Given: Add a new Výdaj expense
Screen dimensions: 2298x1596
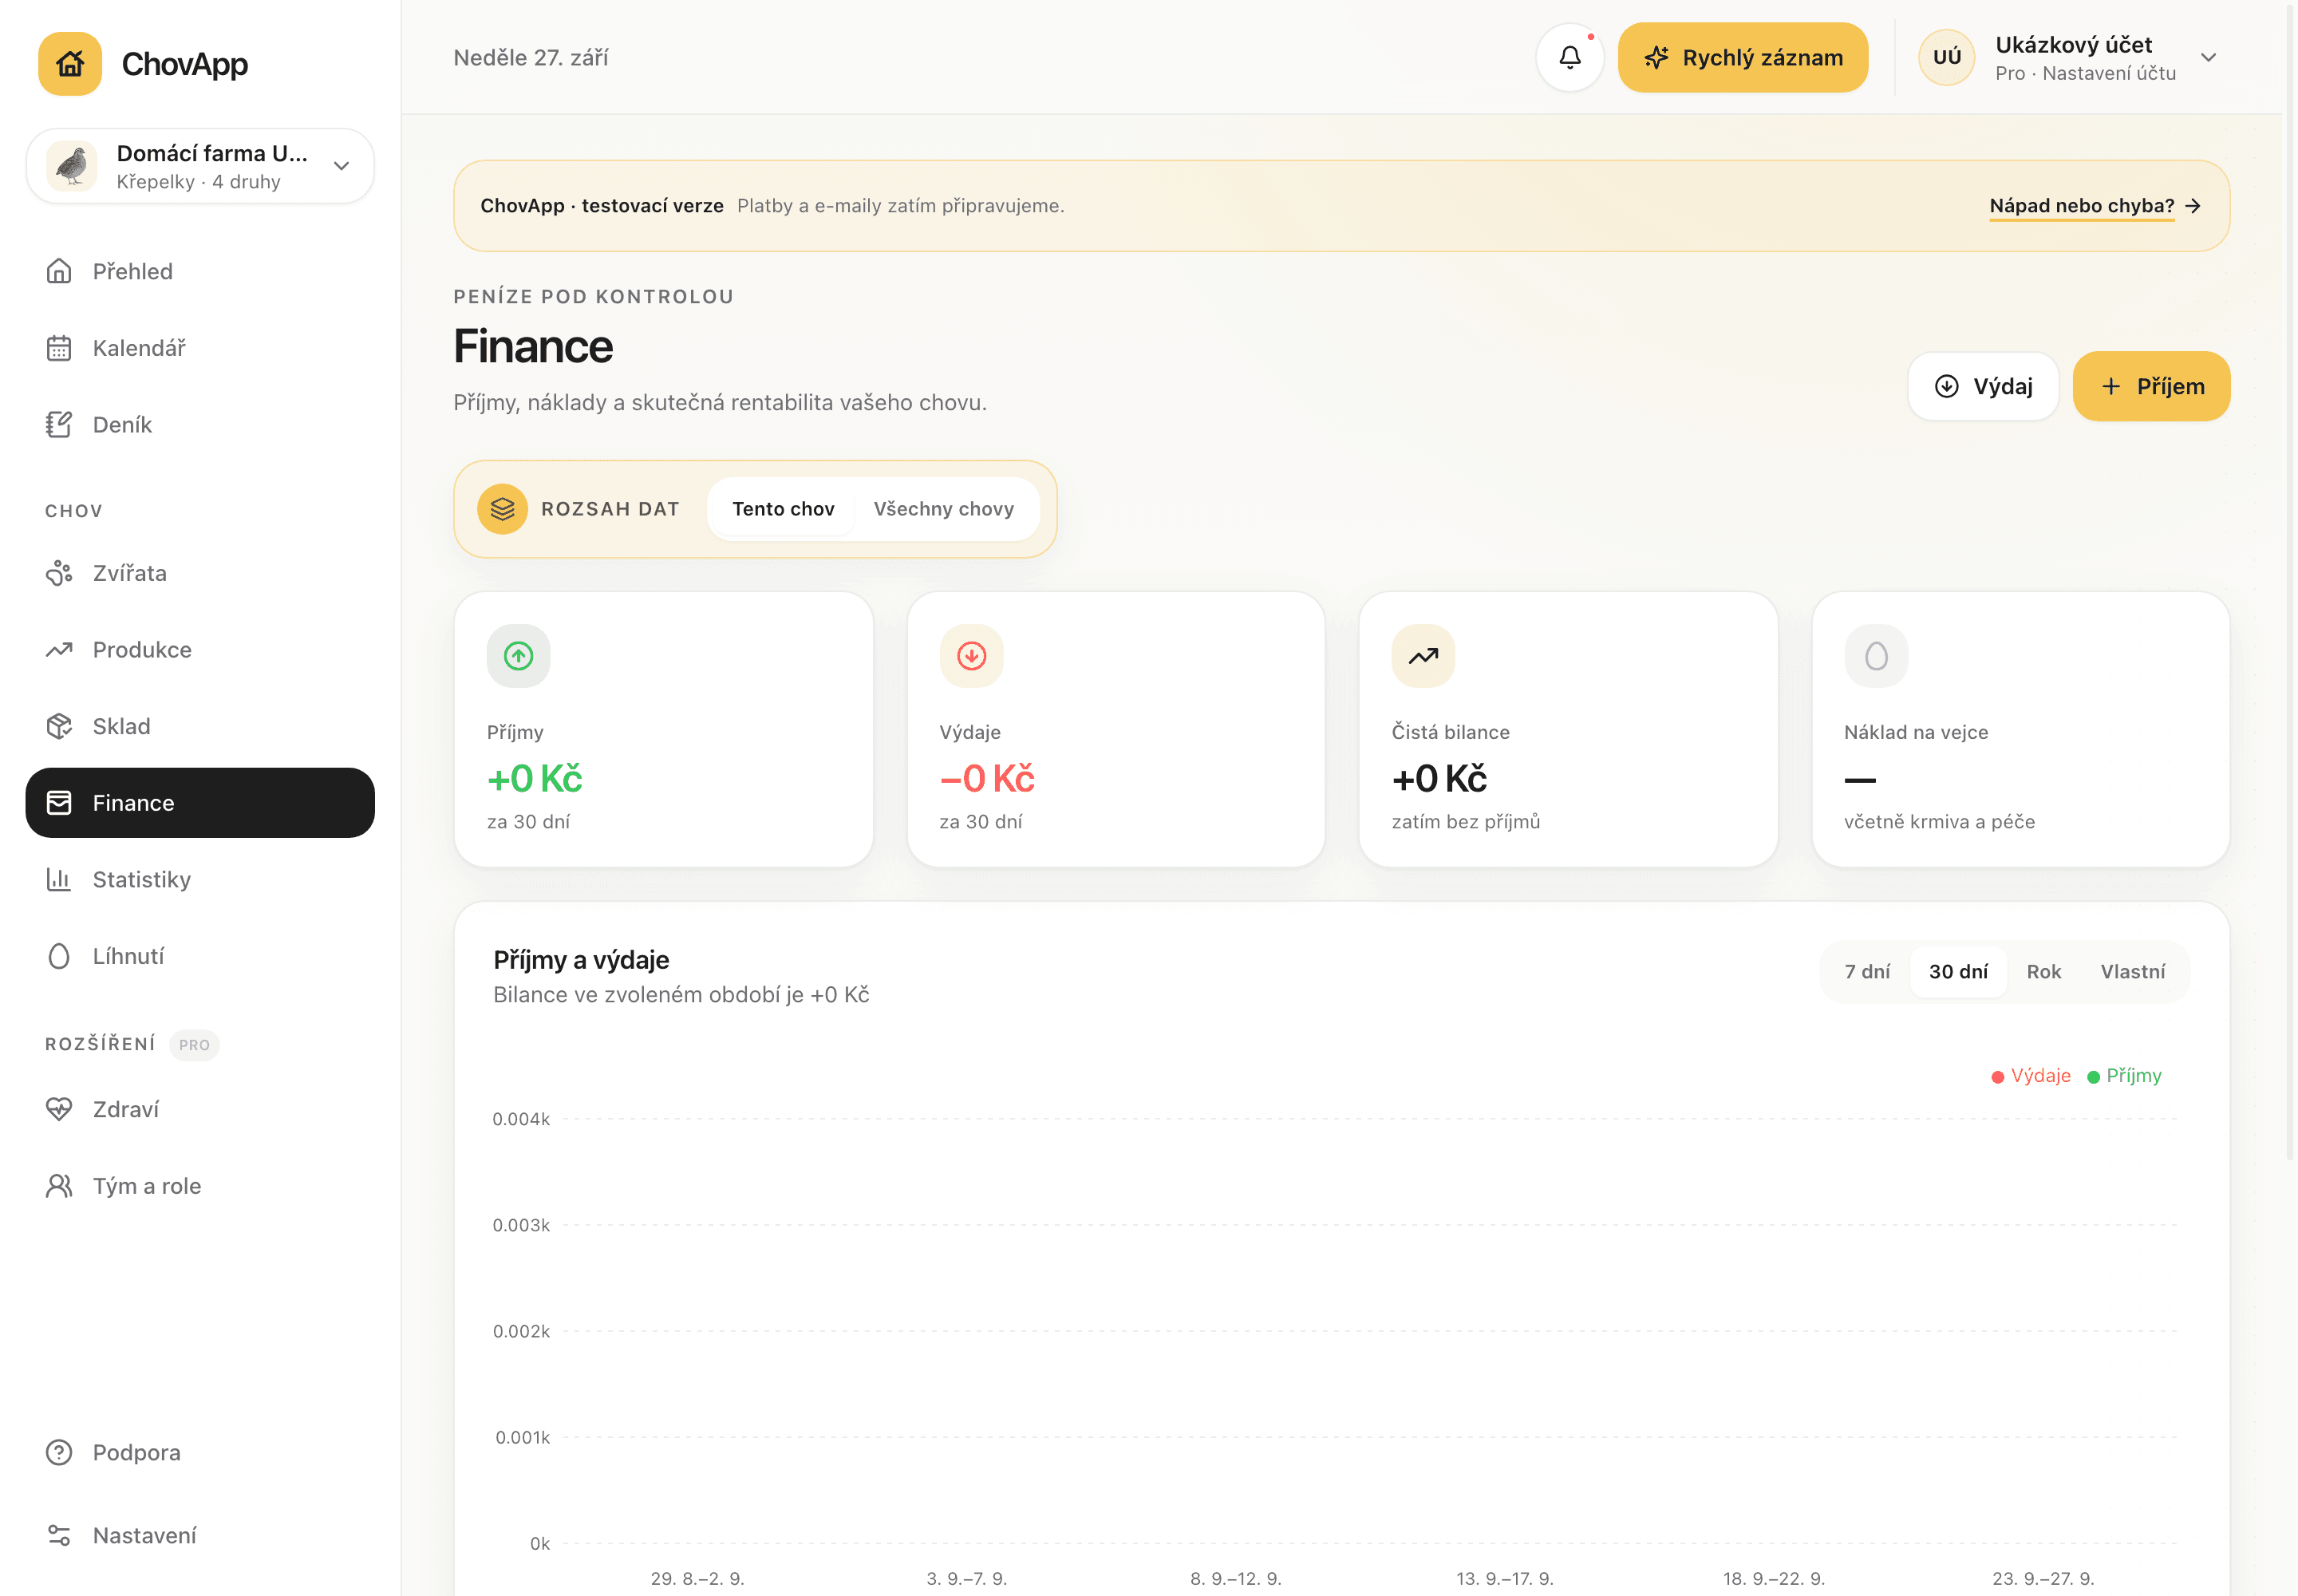Looking at the screenshot, I should (1983, 386).
